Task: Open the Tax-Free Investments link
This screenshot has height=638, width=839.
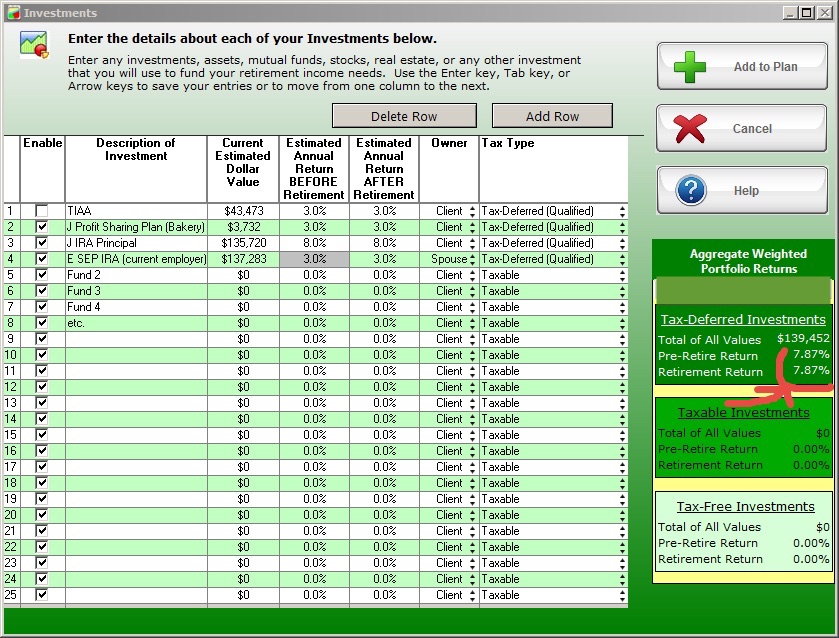Action: pyautogui.click(x=745, y=506)
